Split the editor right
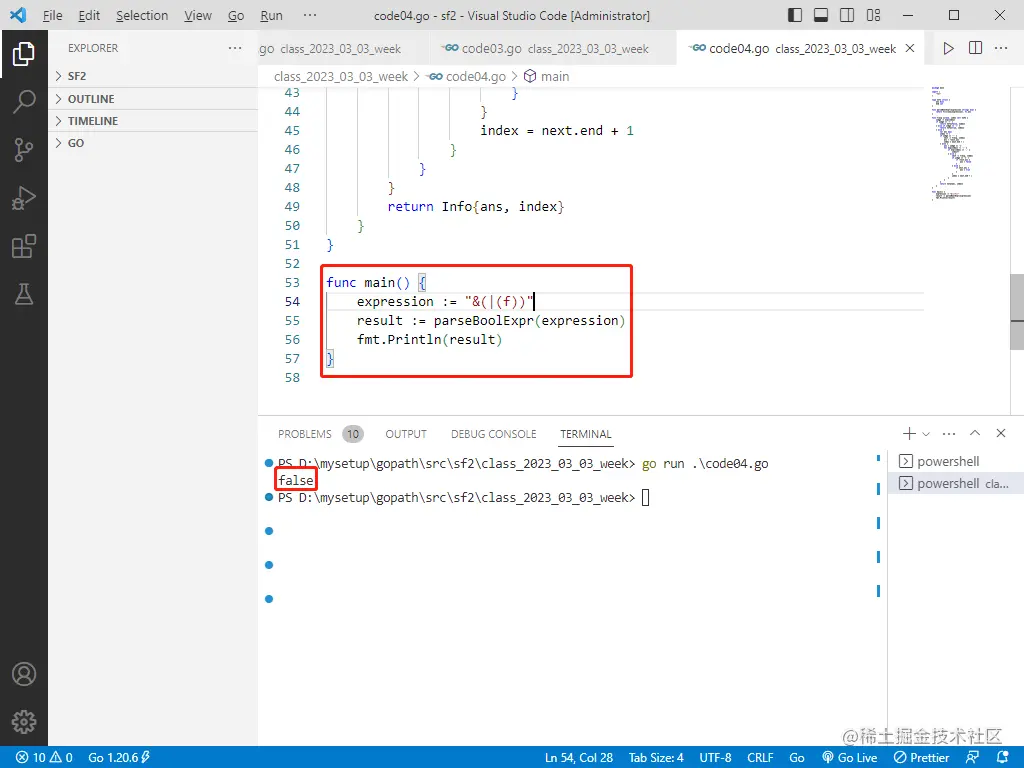The height and width of the screenshot is (768, 1024). click(x=975, y=48)
